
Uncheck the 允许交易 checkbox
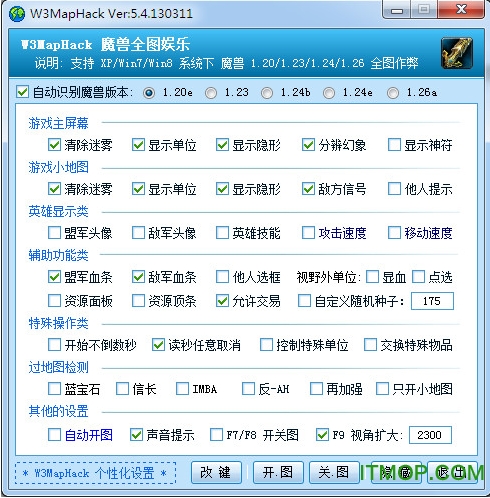point(222,301)
